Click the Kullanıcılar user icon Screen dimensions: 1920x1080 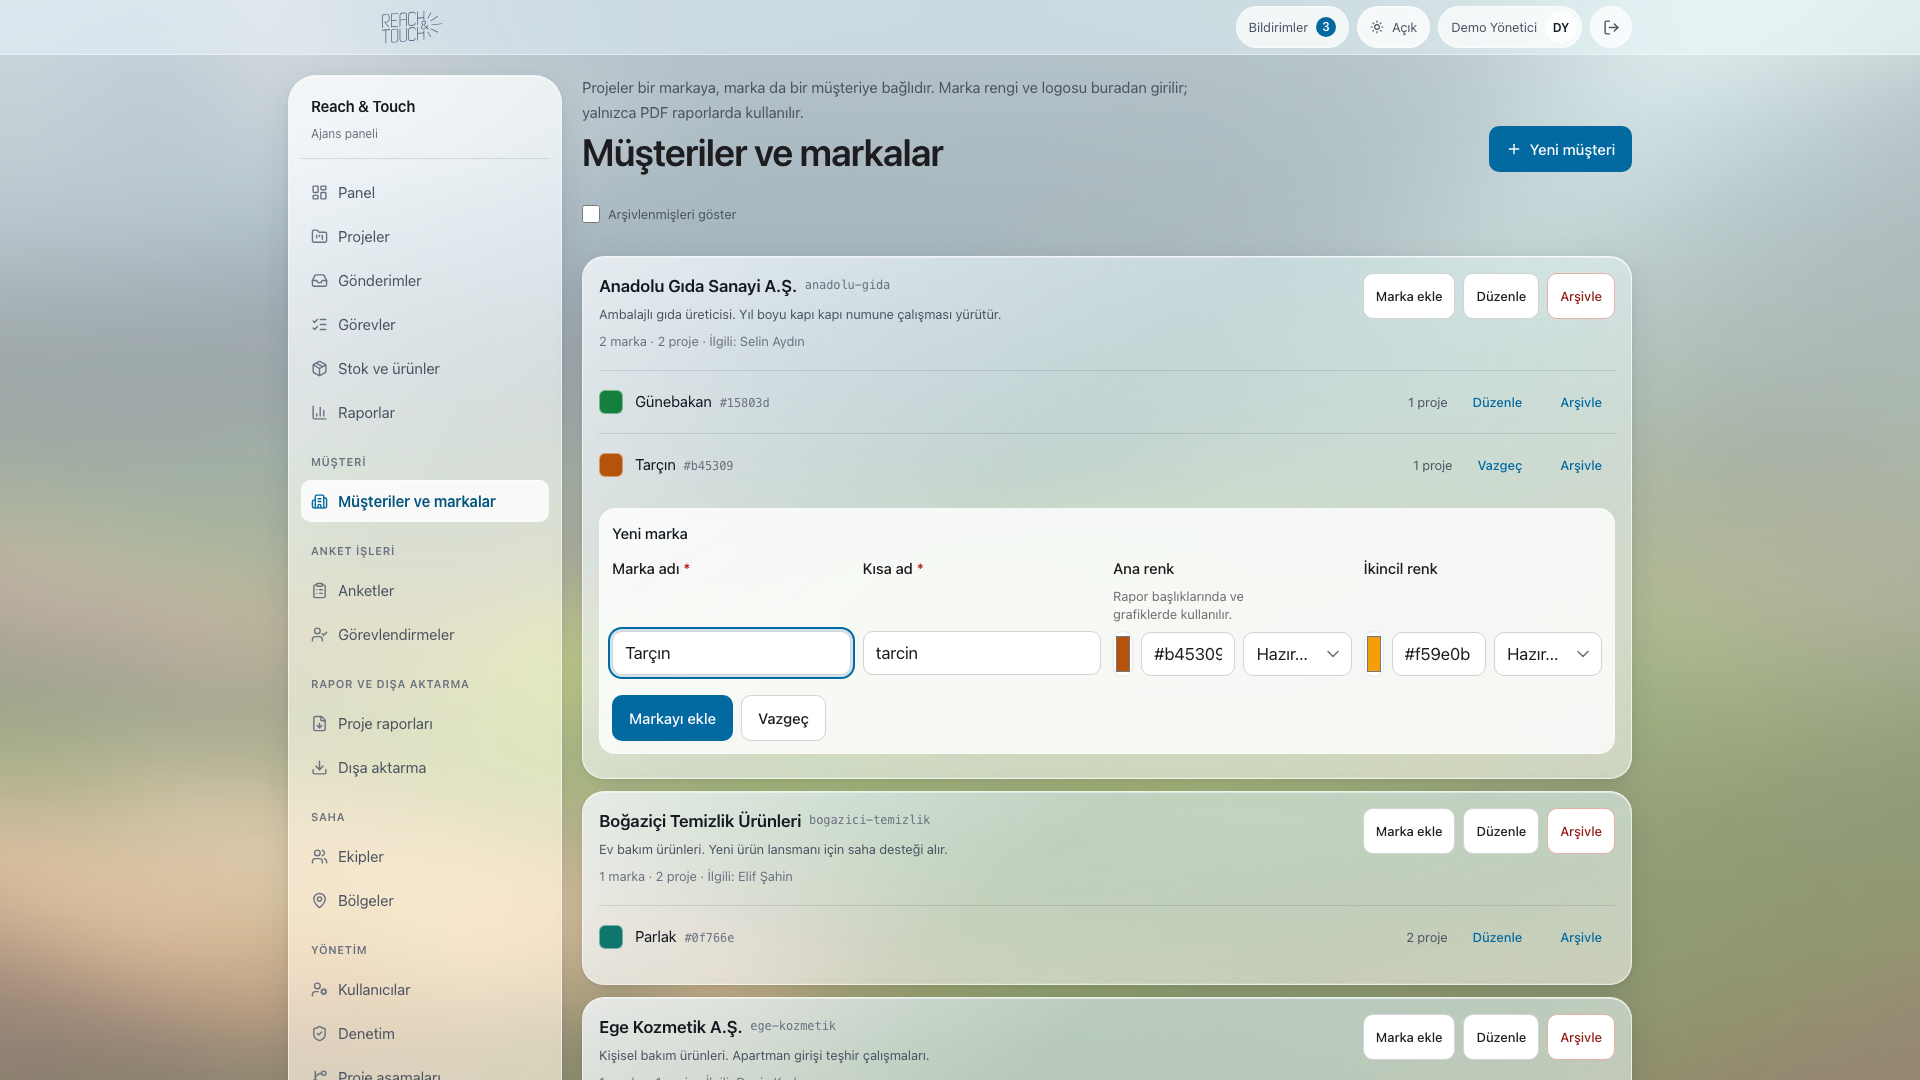pyautogui.click(x=319, y=990)
